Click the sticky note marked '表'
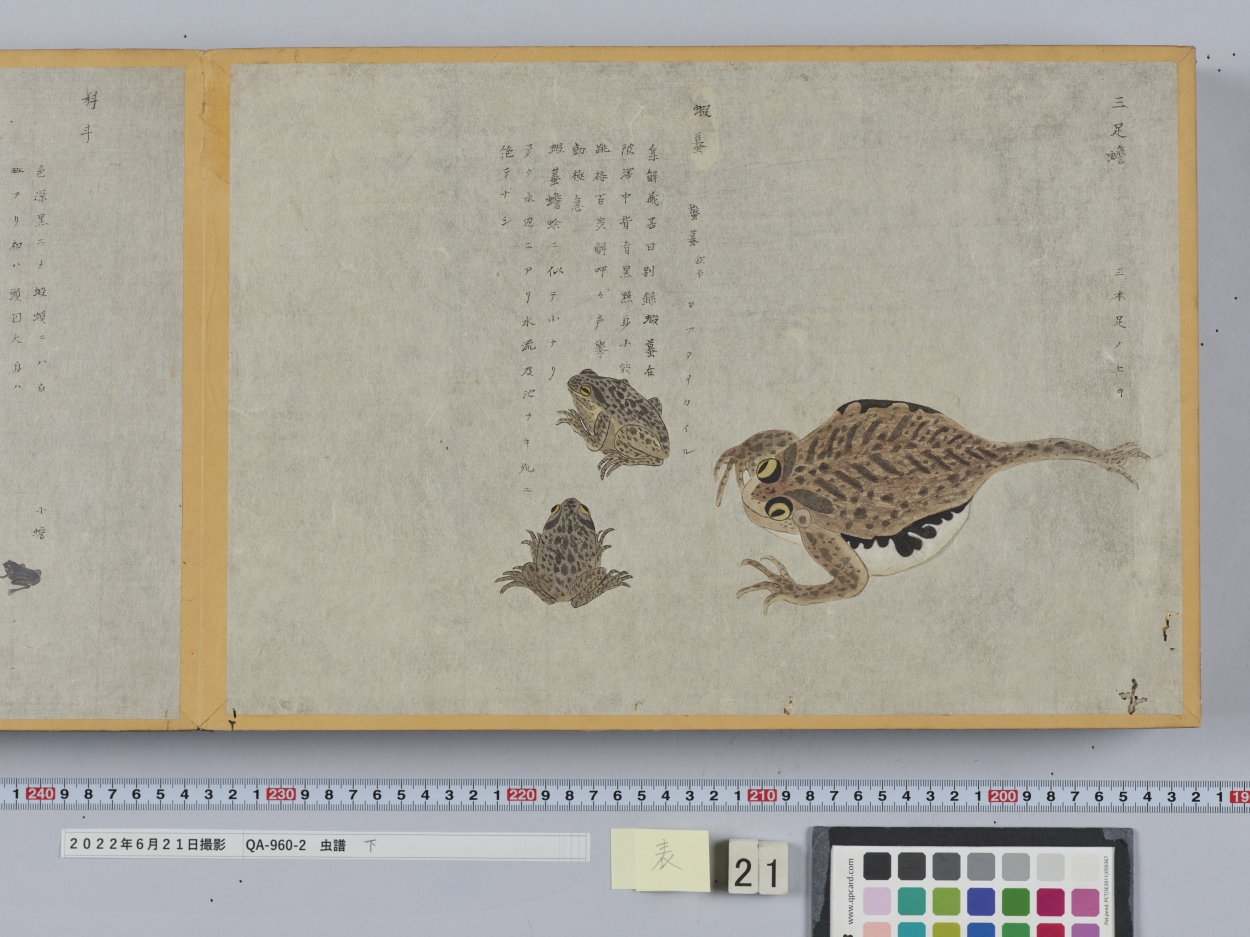The height and width of the screenshot is (937, 1250). [x=660, y=859]
